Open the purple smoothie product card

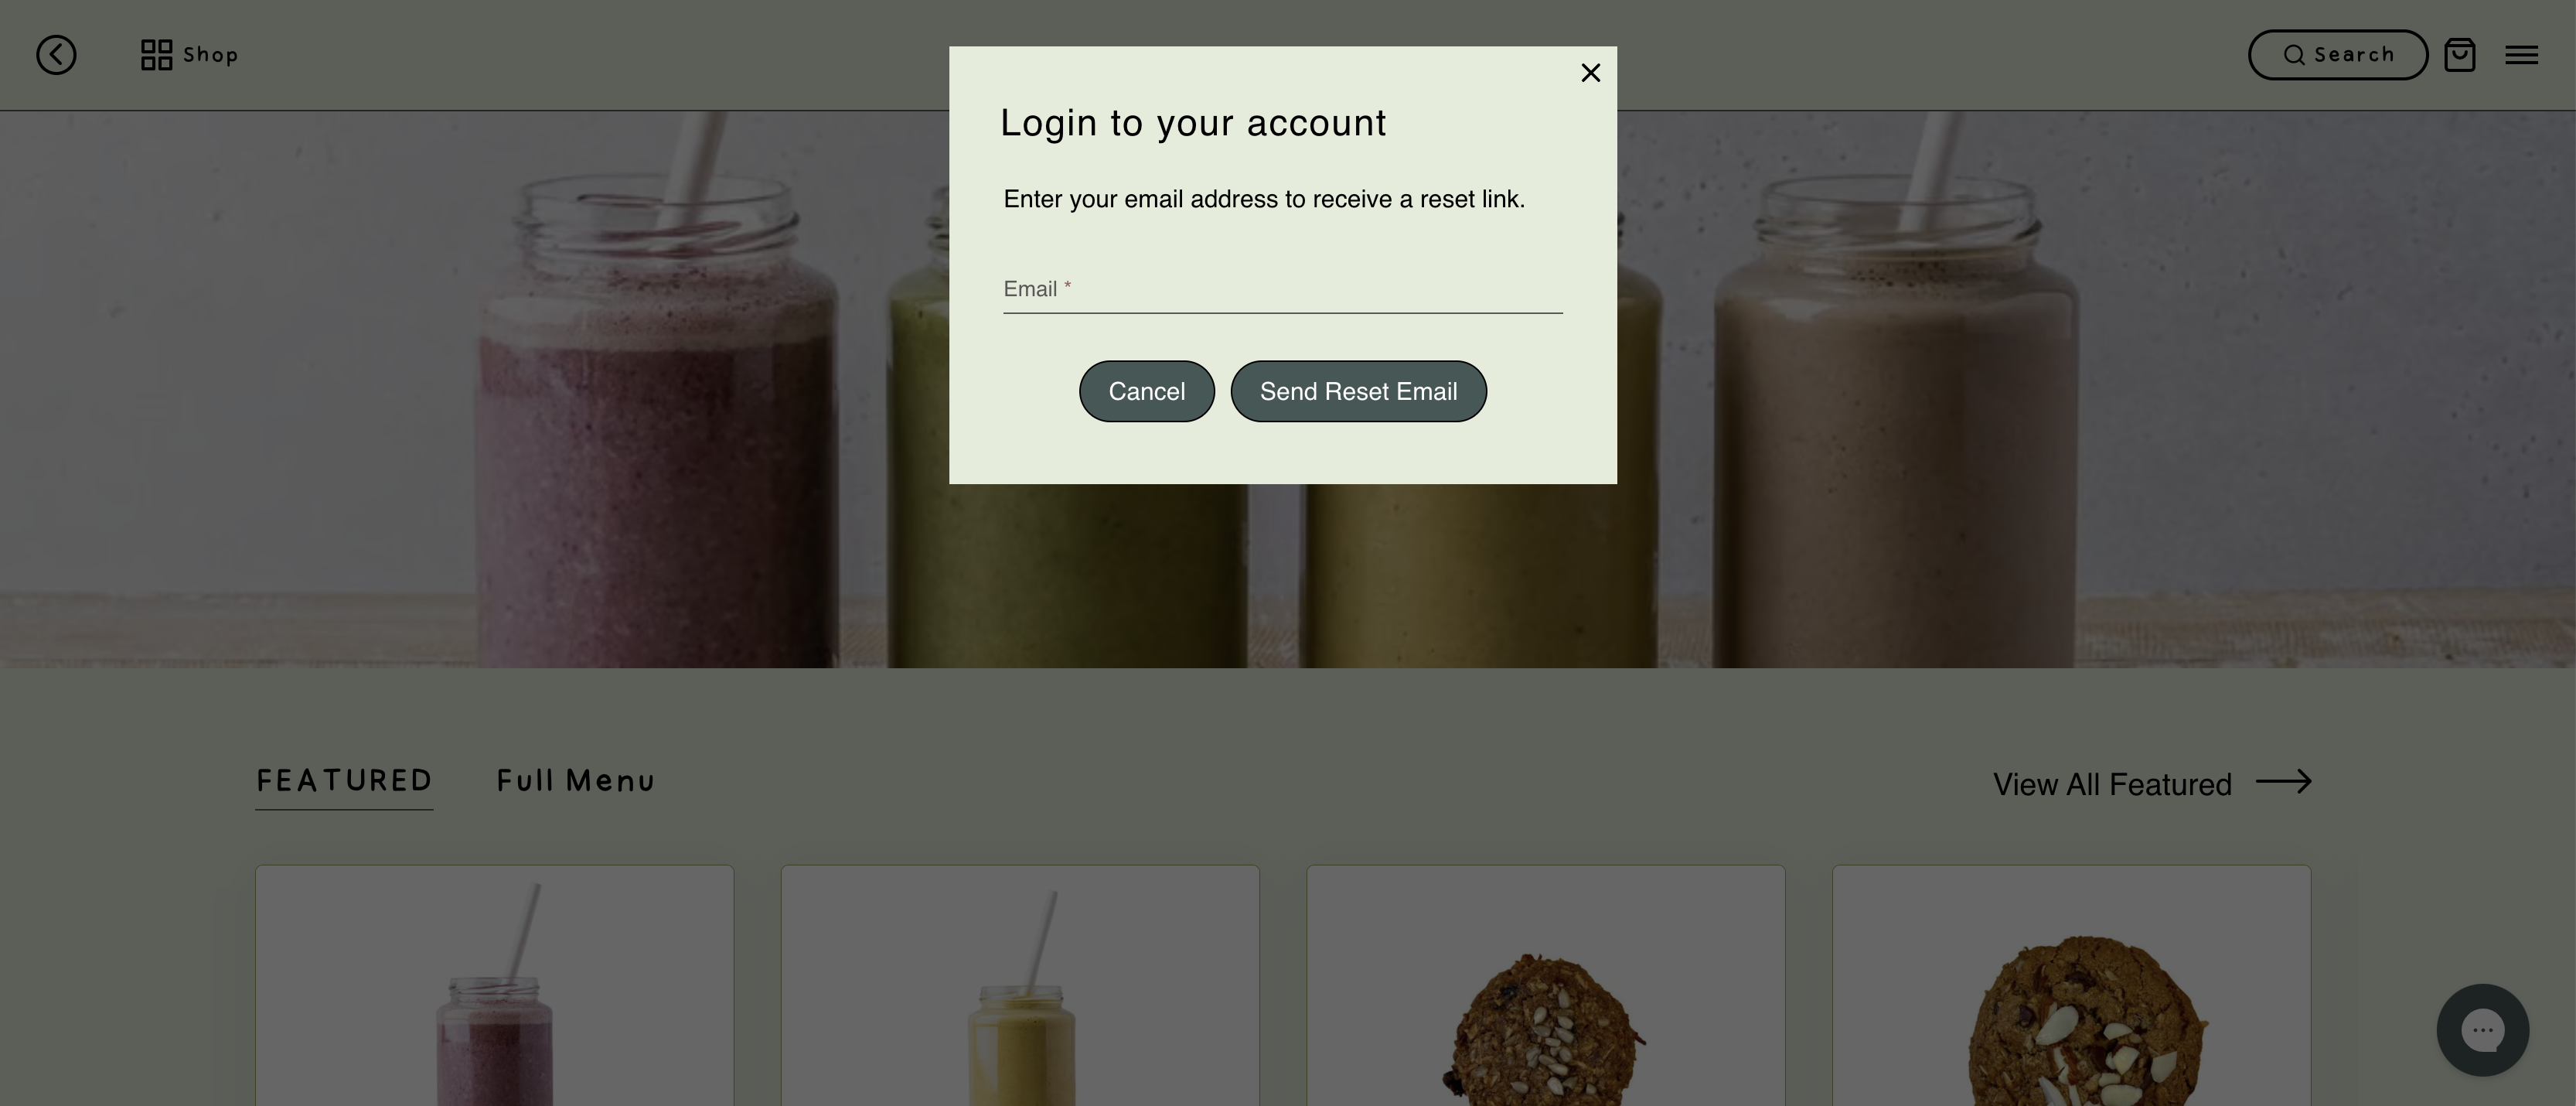[494, 986]
